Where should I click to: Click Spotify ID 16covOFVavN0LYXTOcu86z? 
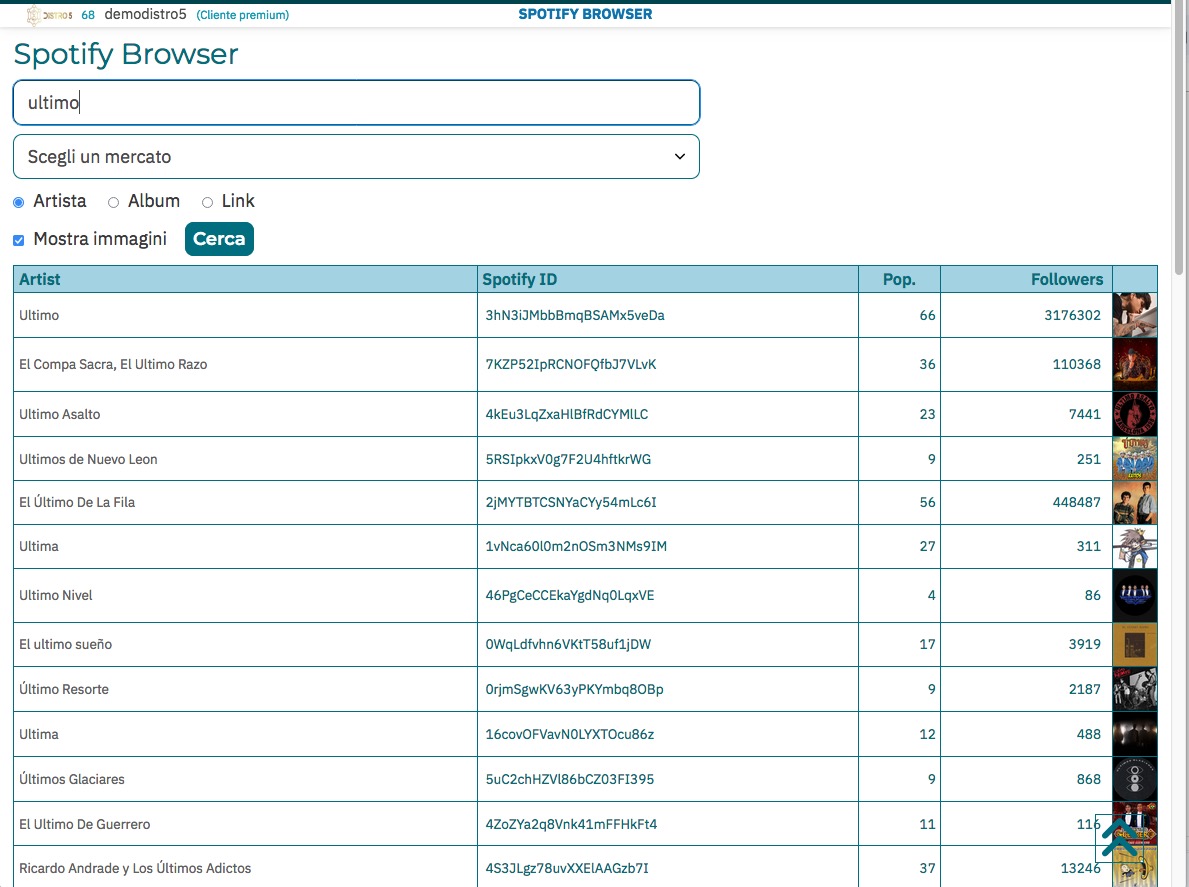point(569,735)
